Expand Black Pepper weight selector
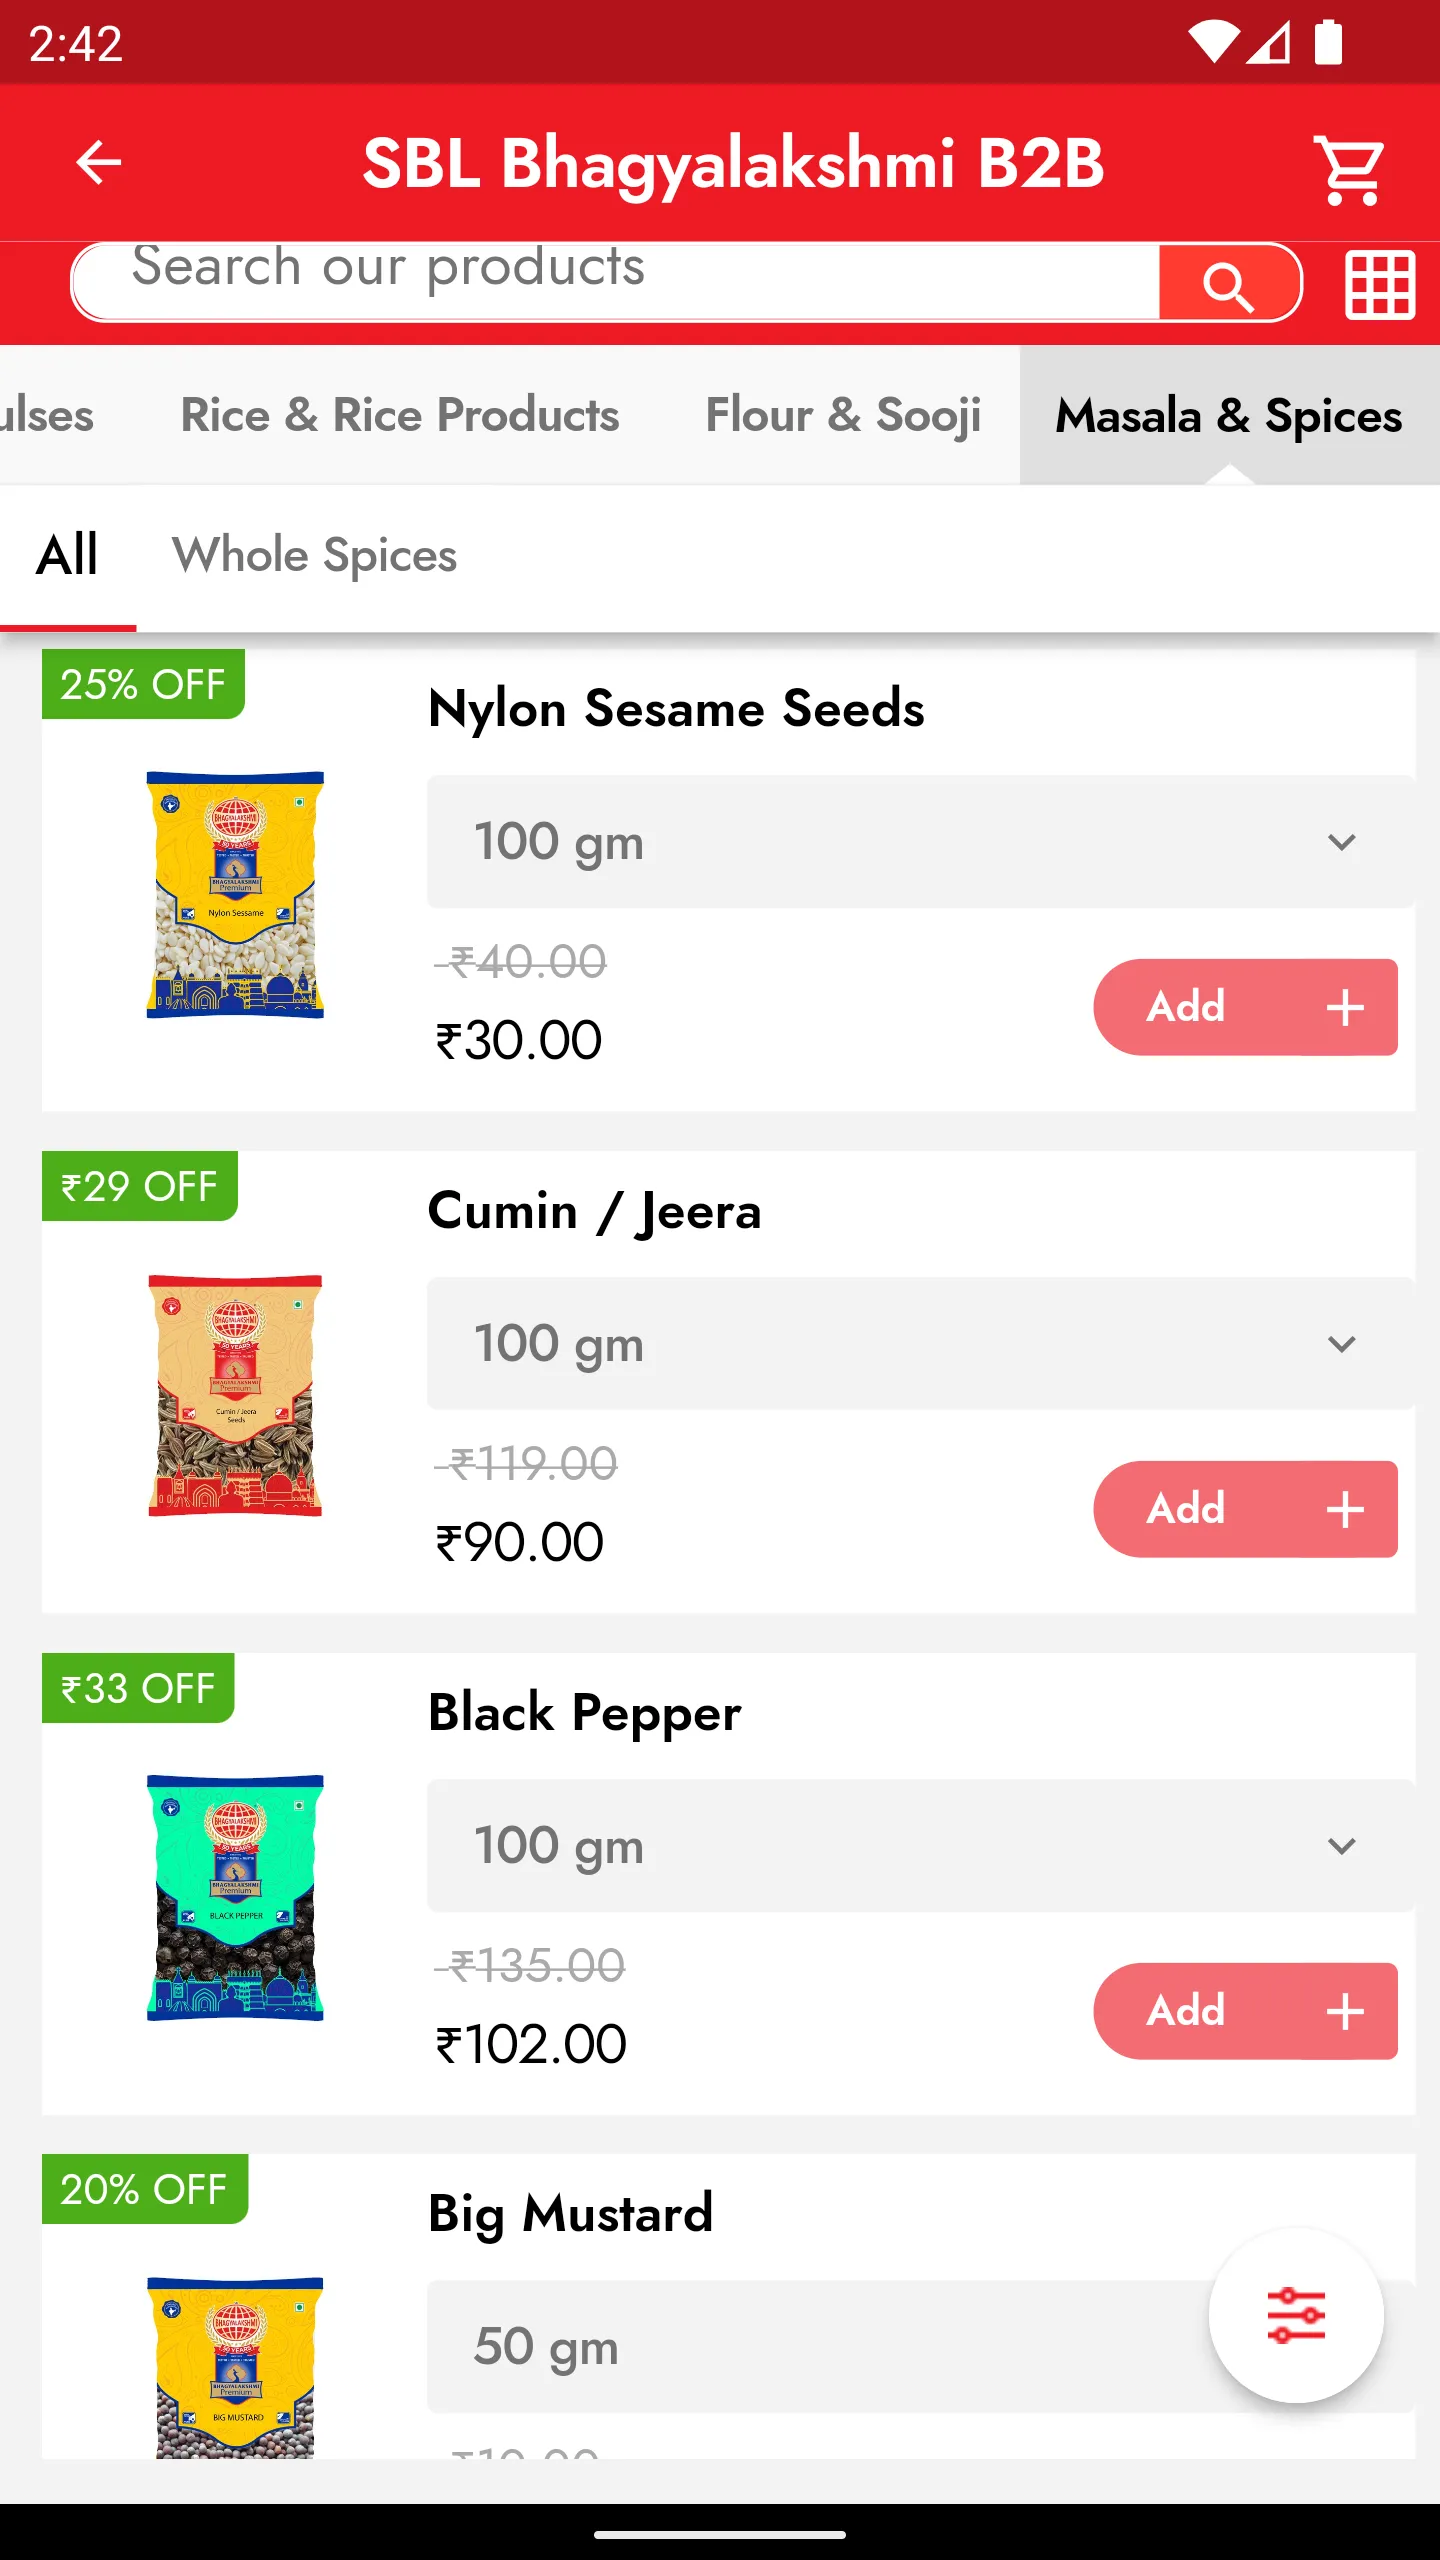This screenshot has height=2560, width=1440. tap(920, 1846)
